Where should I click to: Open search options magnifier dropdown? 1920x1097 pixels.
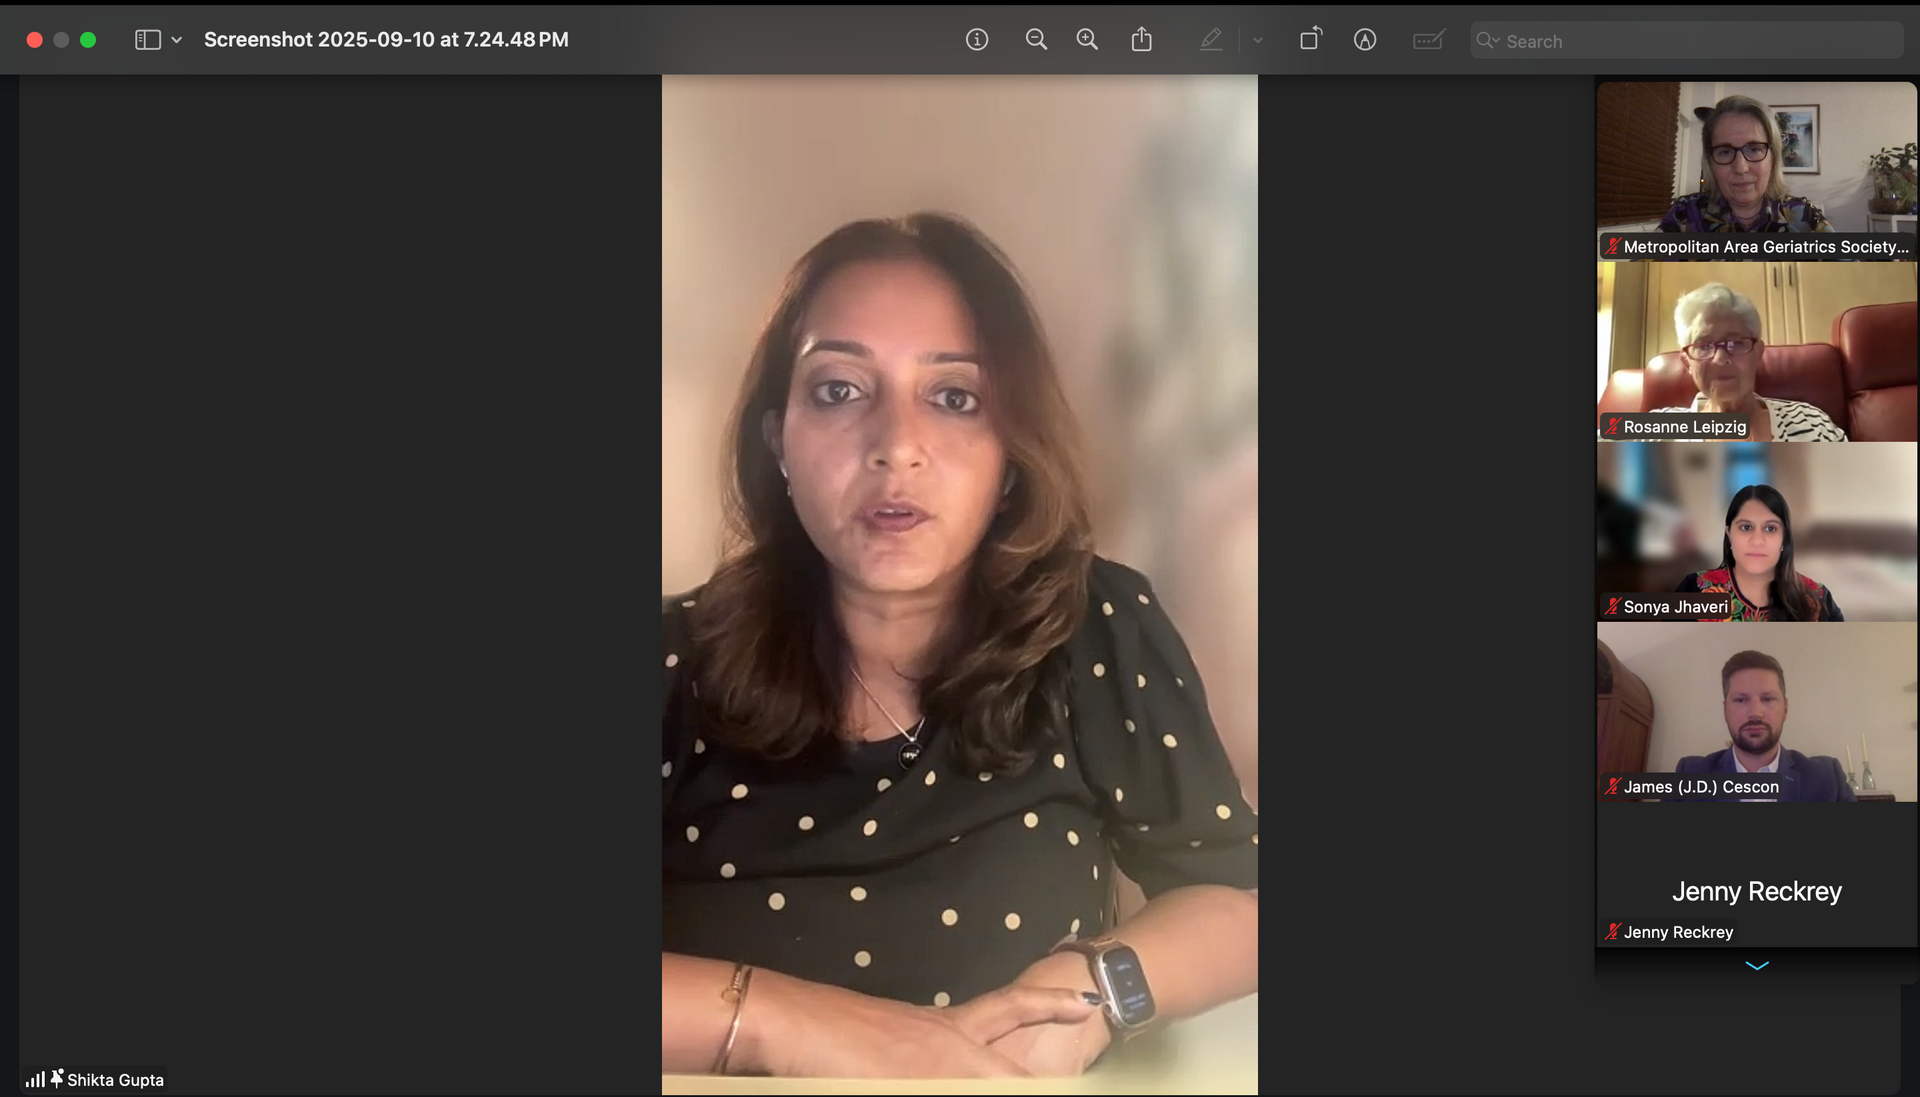[1488, 41]
